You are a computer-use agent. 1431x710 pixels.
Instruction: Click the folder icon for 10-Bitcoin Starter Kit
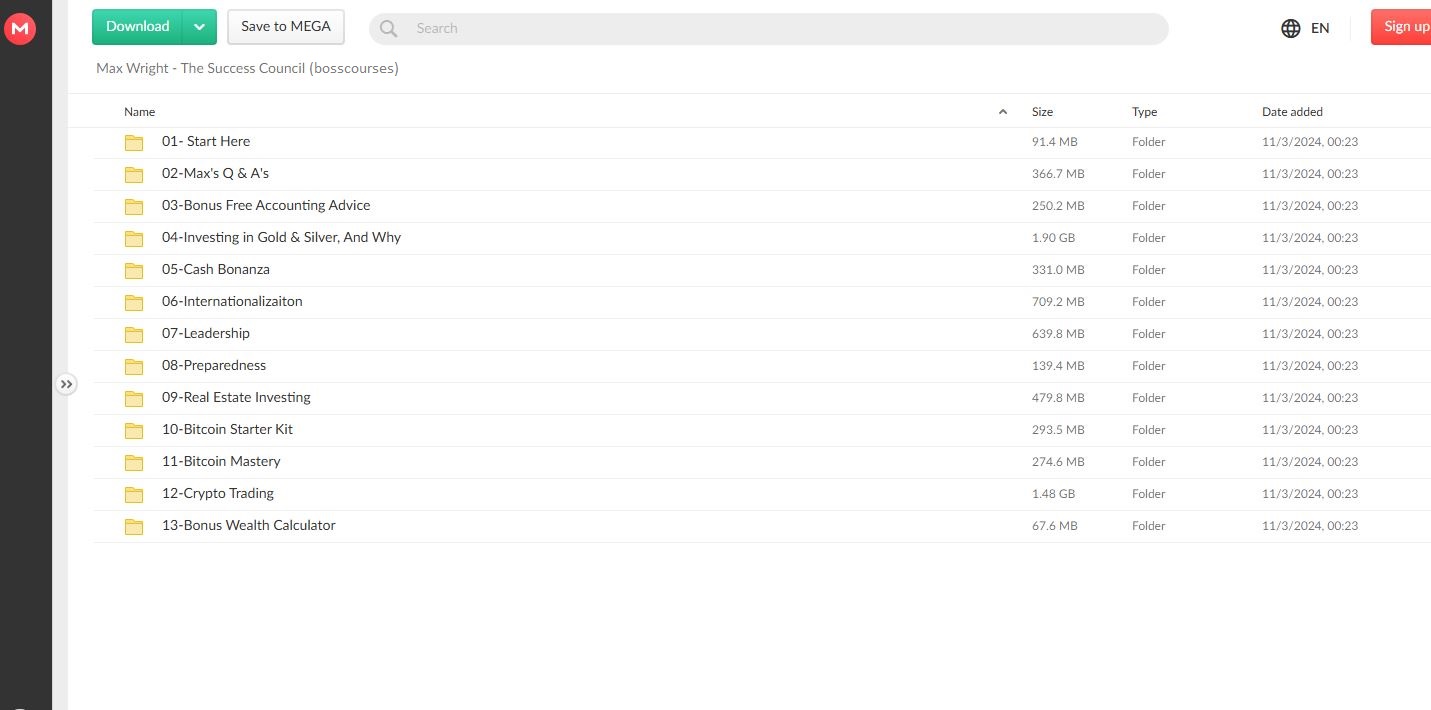[134, 430]
